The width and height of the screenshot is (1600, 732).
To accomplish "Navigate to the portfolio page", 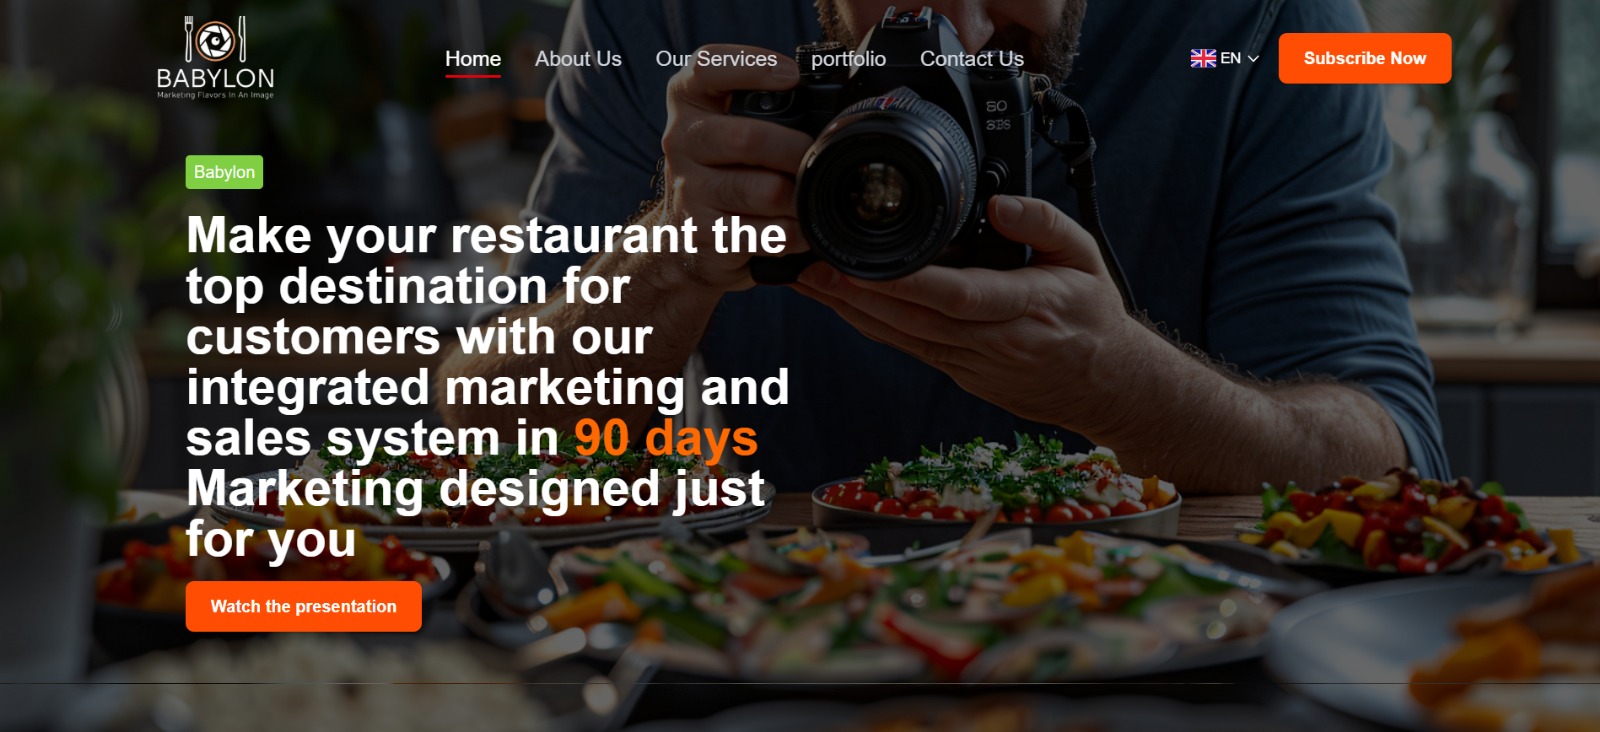I will click(848, 59).
